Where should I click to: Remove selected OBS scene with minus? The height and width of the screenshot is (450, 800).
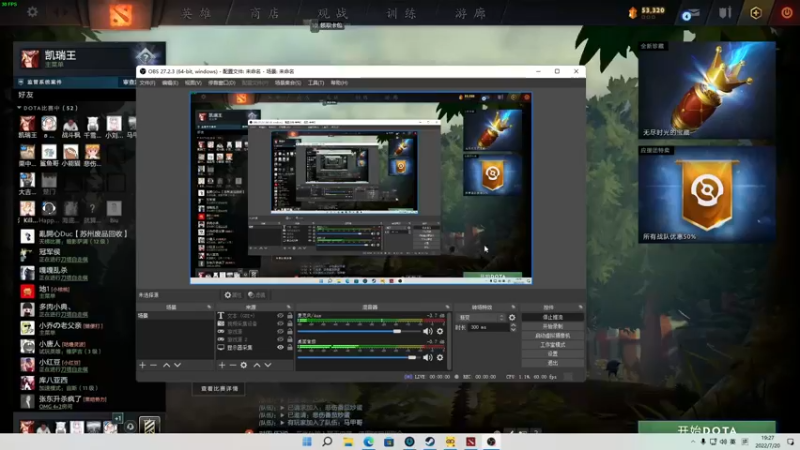[154, 365]
